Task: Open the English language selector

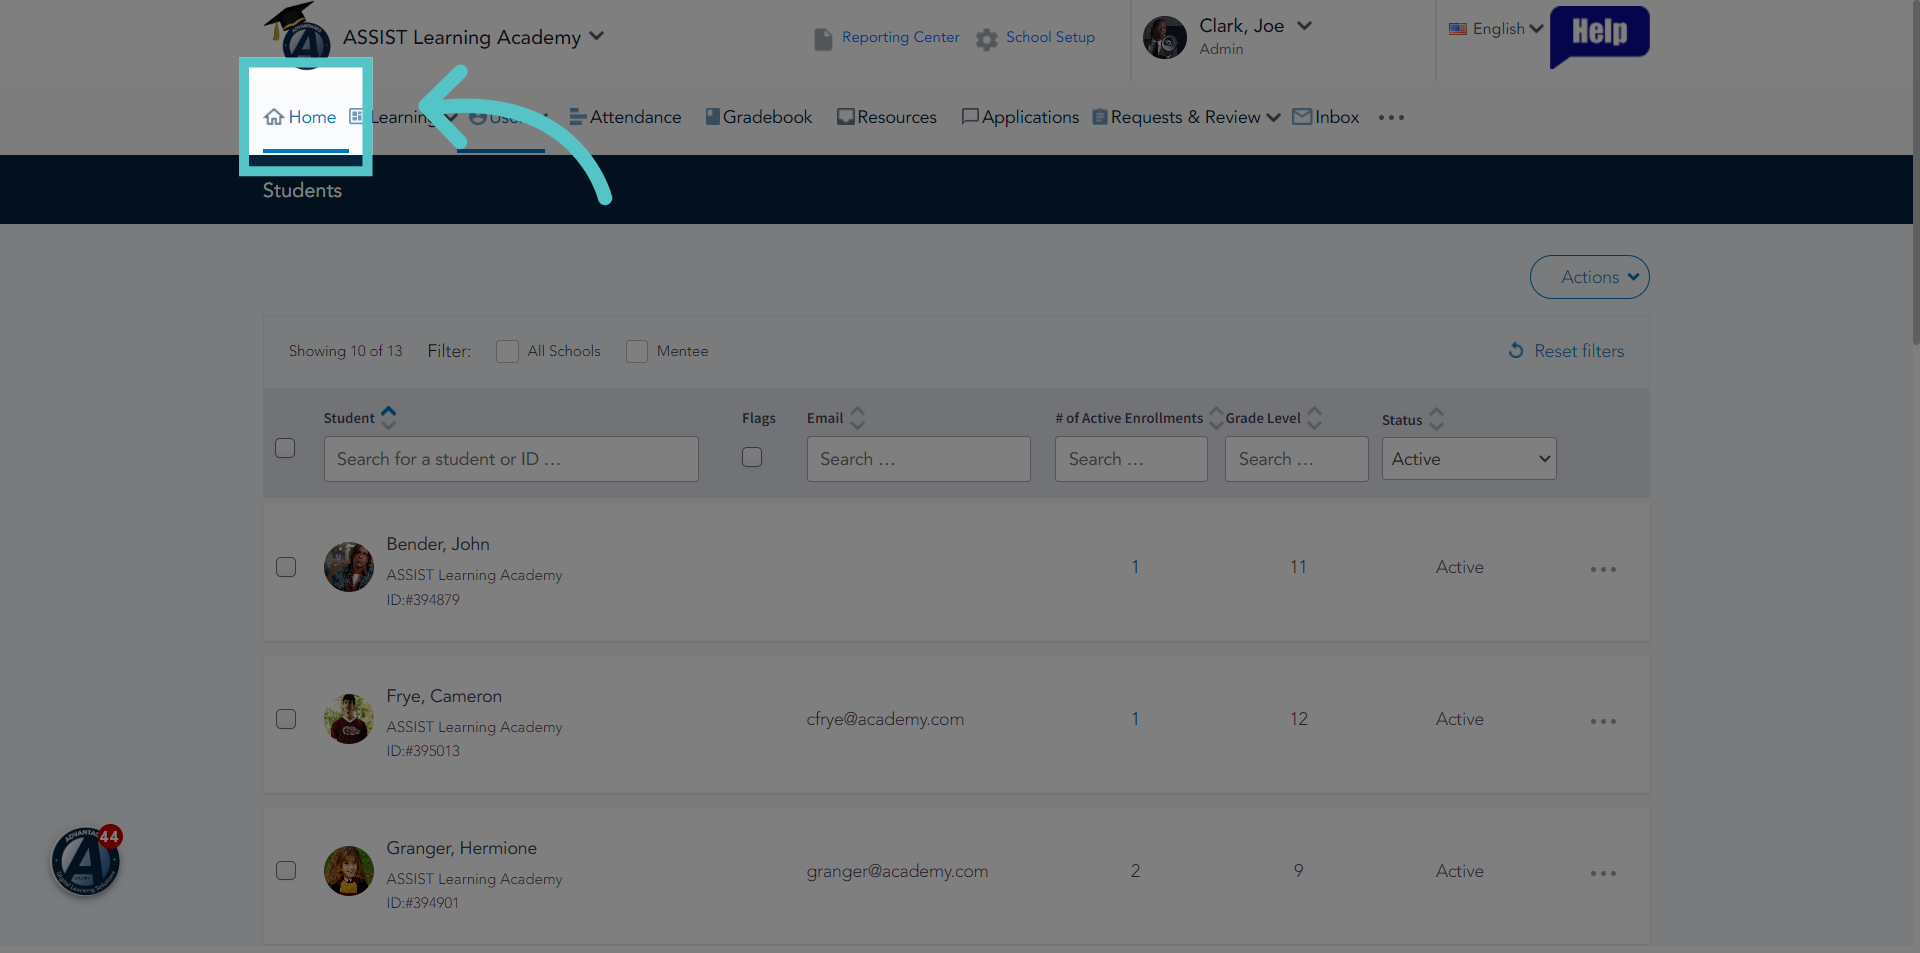Action: tap(1496, 29)
